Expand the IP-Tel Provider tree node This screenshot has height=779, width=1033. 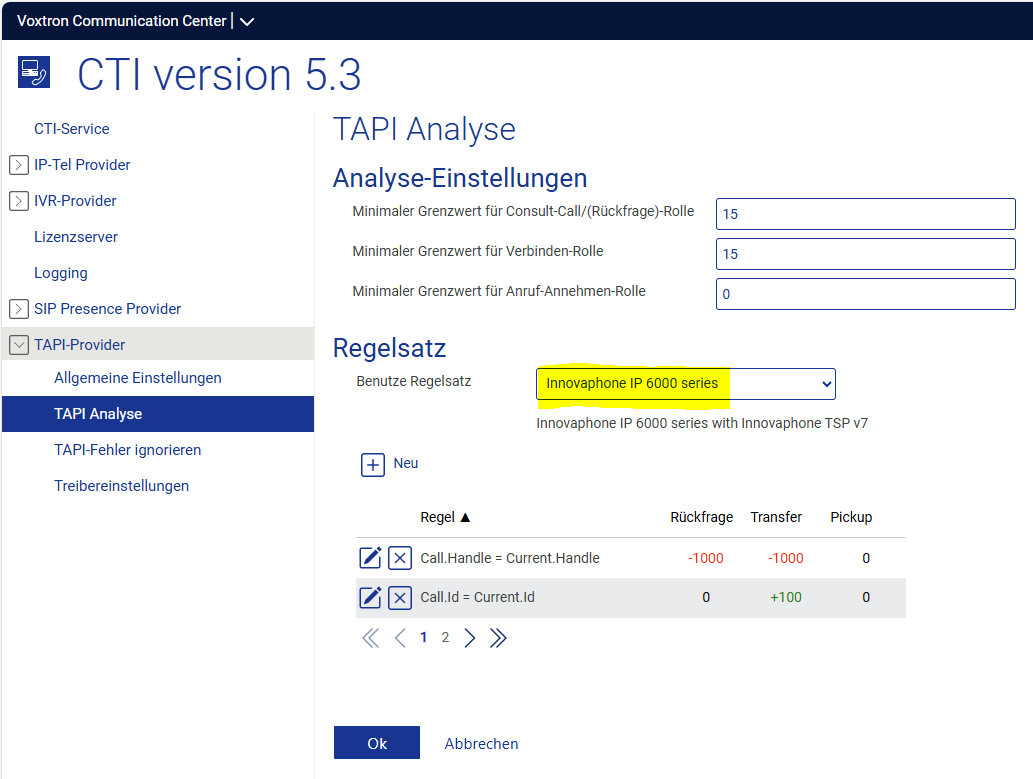pyautogui.click(x=18, y=165)
